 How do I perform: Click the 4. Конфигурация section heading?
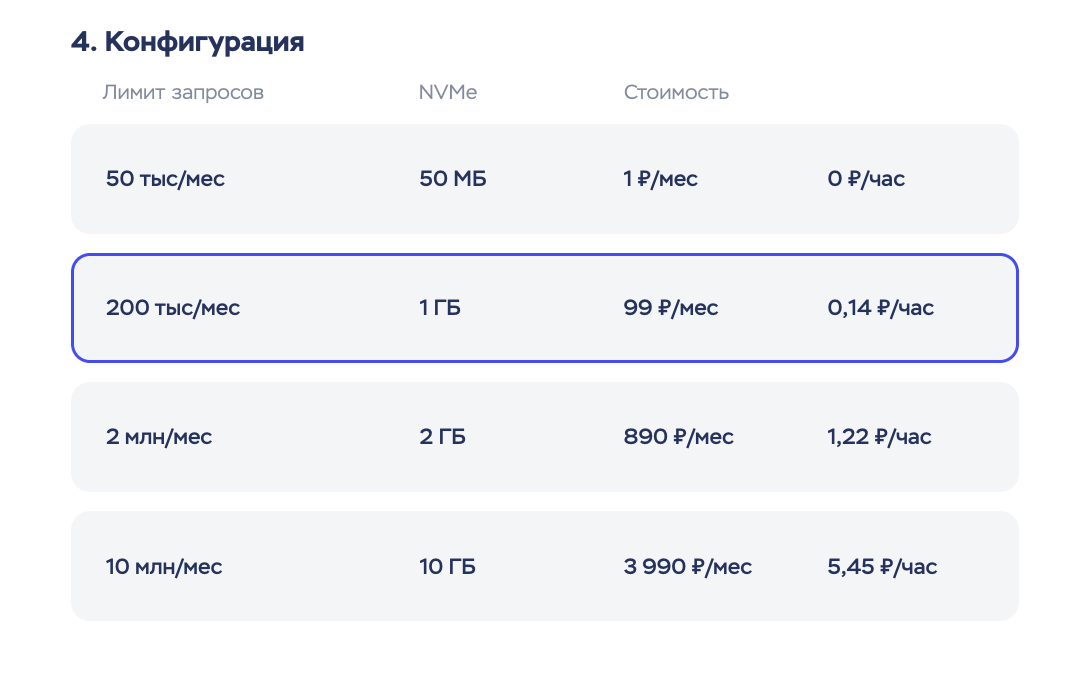[x=187, y=42]
